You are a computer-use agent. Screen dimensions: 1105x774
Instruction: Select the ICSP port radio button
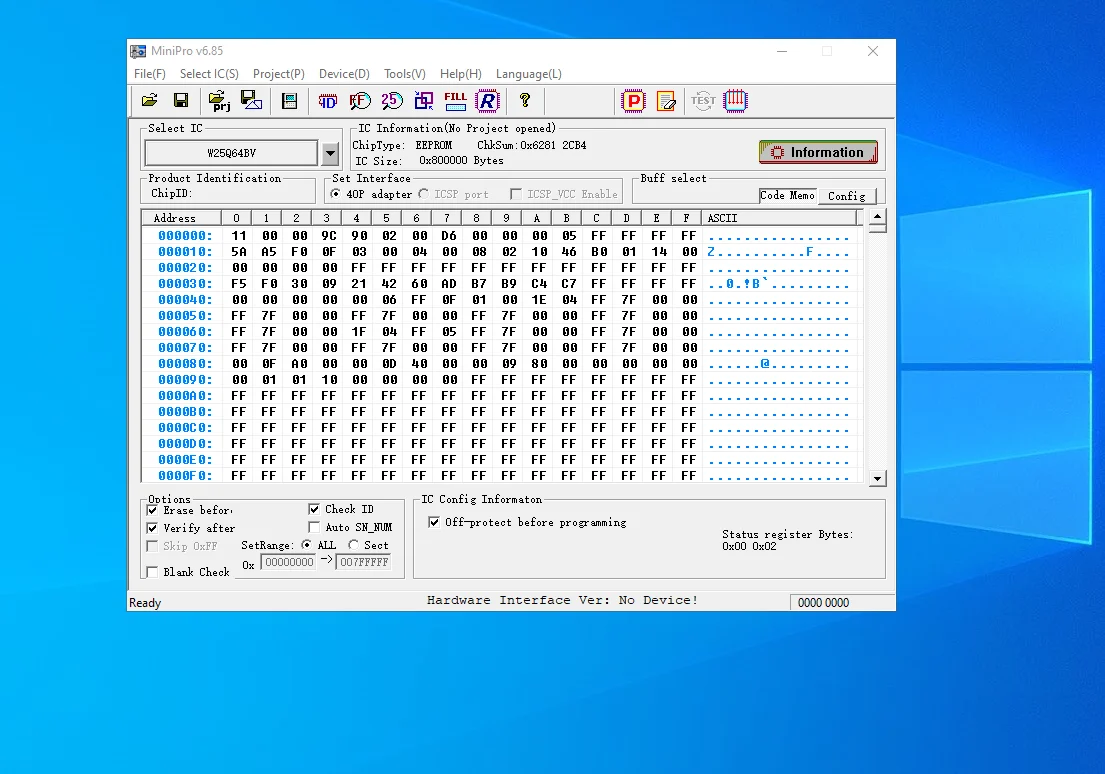[x=424, y=194]
